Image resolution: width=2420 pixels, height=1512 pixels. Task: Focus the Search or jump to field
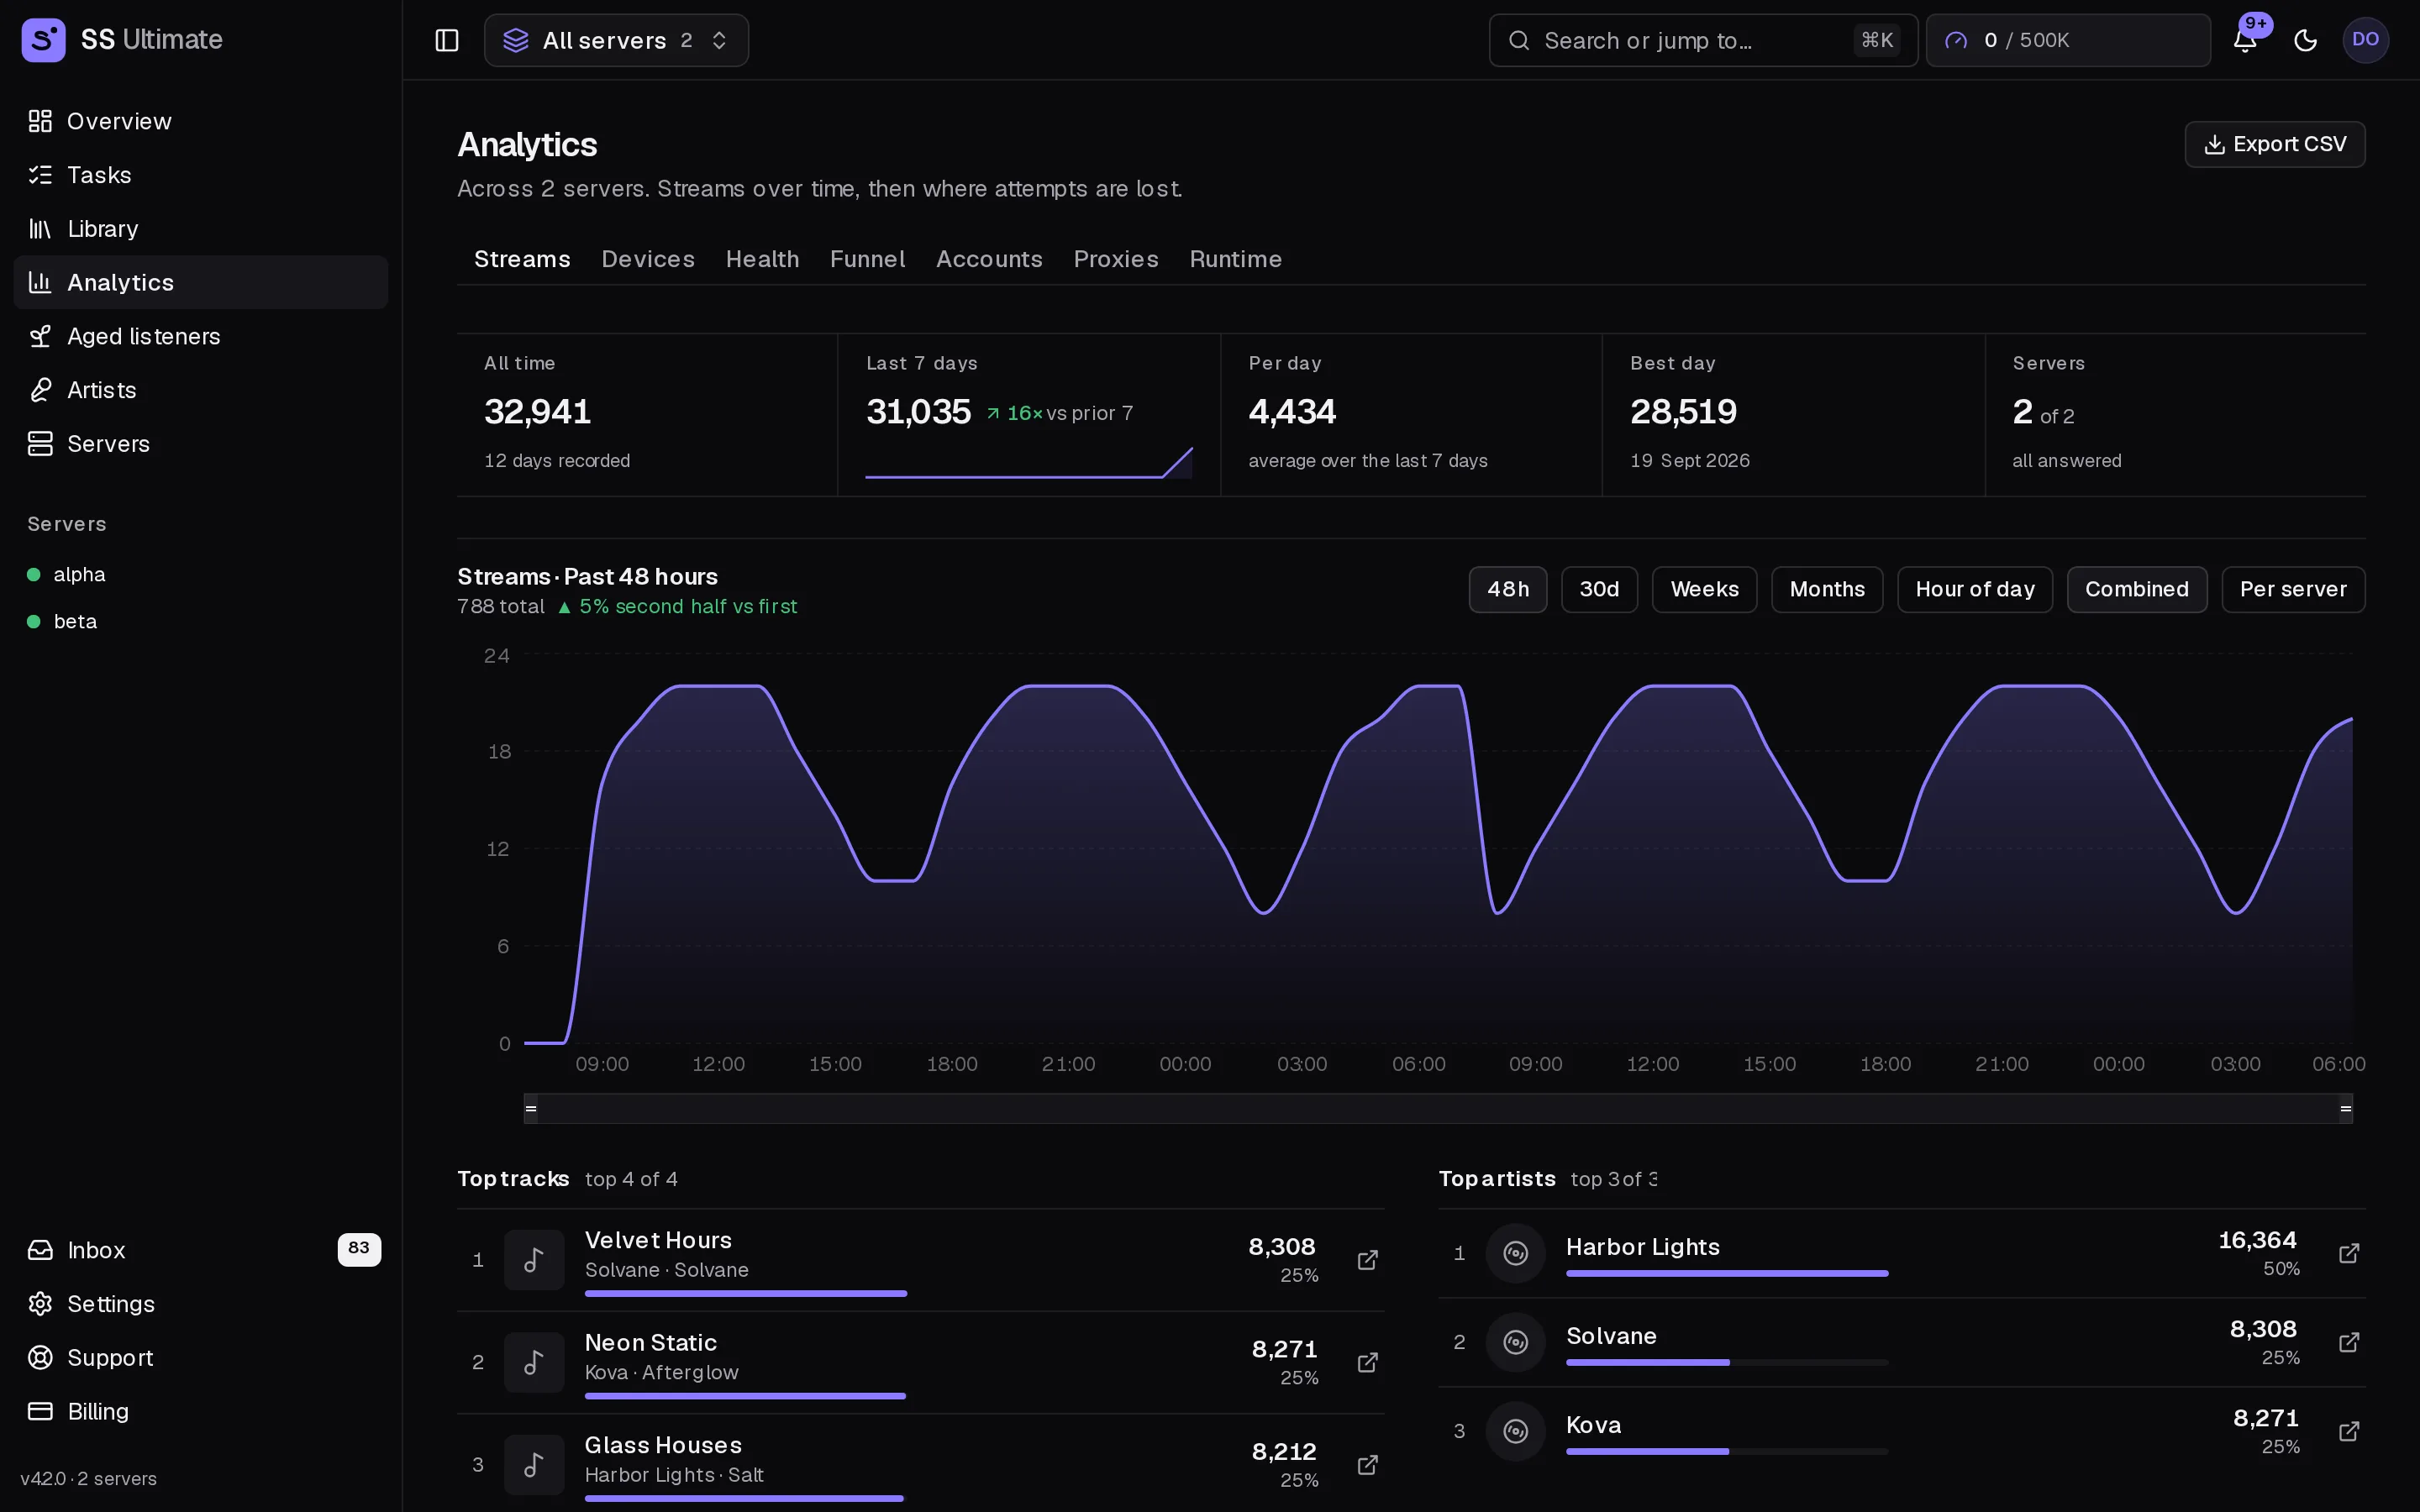[x=1703, y=40]
